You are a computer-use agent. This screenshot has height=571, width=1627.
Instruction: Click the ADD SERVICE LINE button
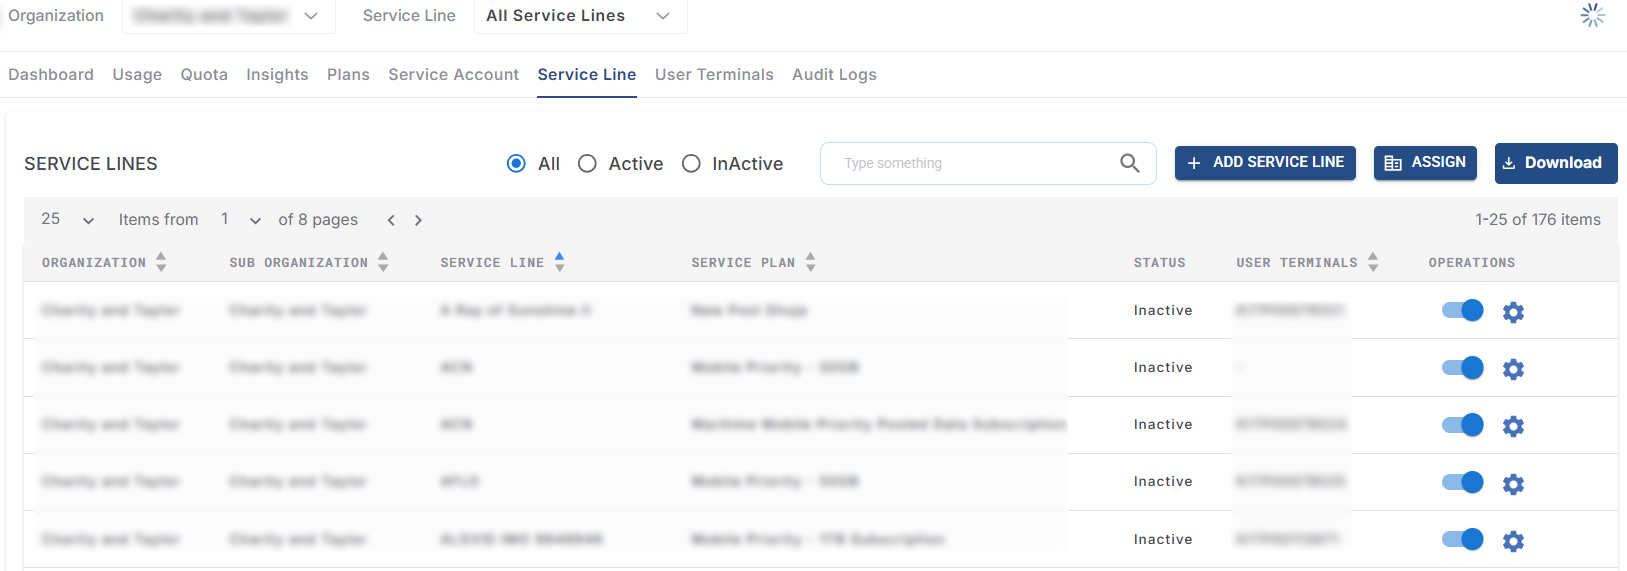click(1265, 163)
